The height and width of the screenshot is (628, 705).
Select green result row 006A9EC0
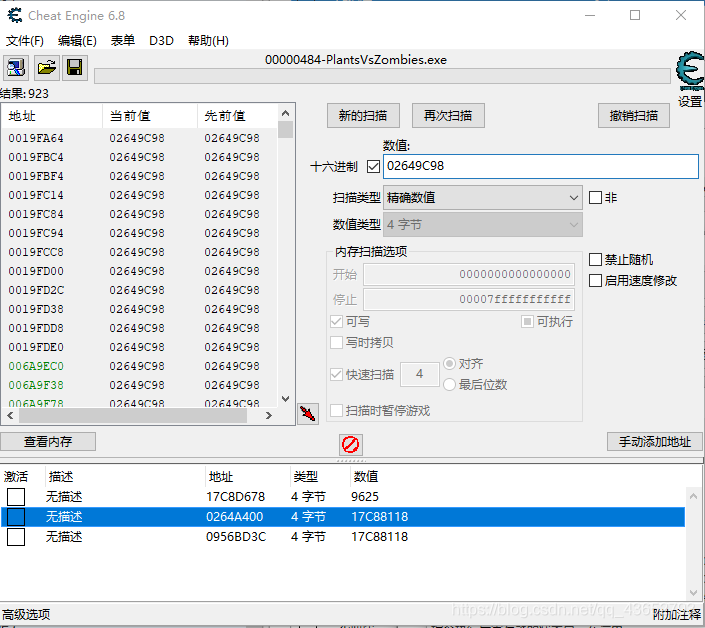coord(139,366)
